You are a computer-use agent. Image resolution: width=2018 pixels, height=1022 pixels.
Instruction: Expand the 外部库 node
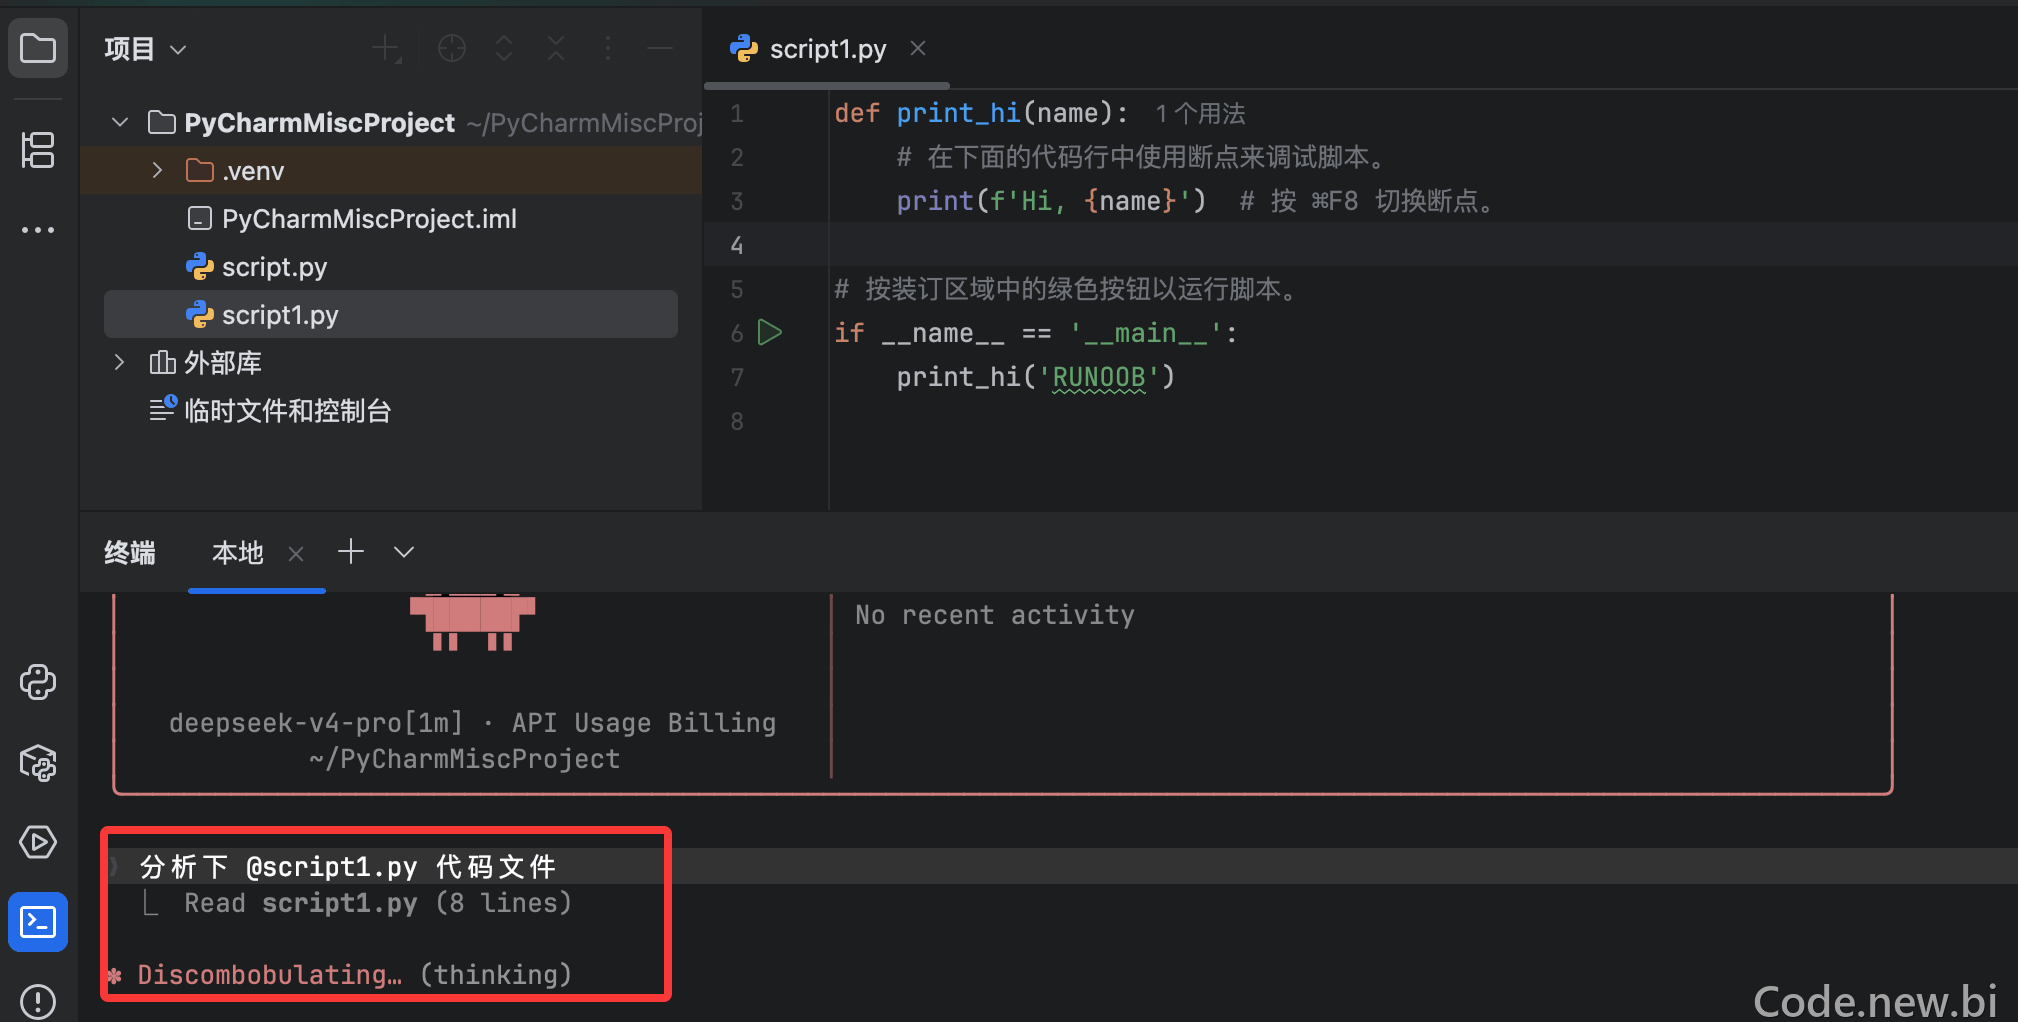pyautogui.click(x=120, y=362)
